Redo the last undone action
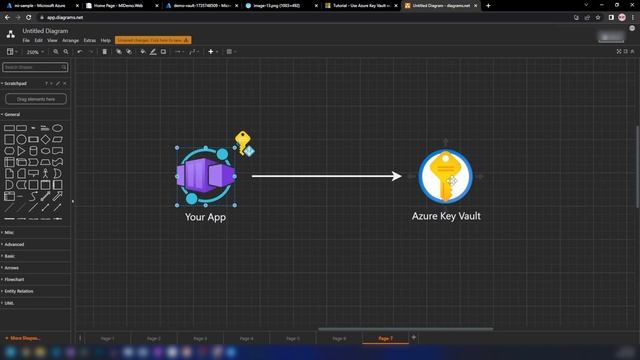 [x=91, y=52]
